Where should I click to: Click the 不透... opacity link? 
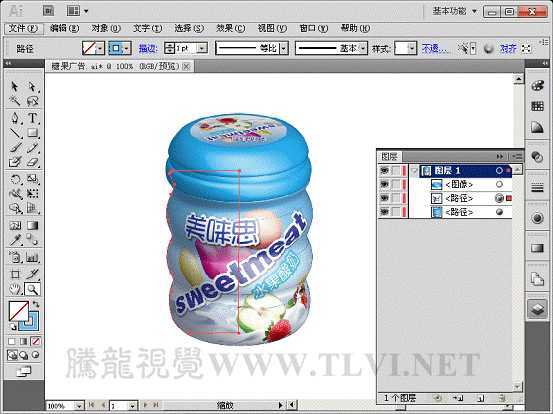(x=435, y=48)
